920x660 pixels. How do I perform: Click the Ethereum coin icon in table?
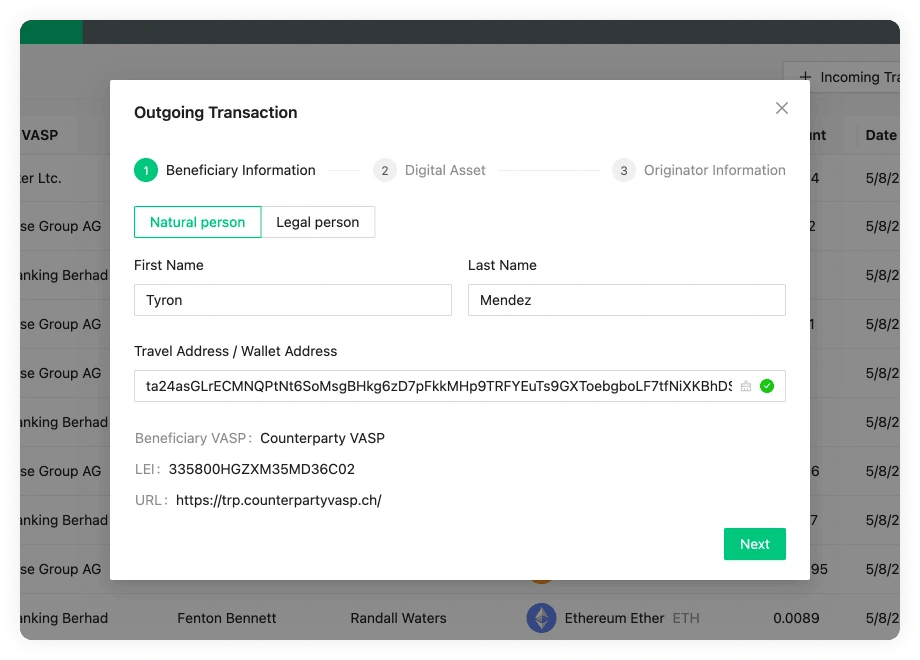pyautogui.click(x=541, y=618)
